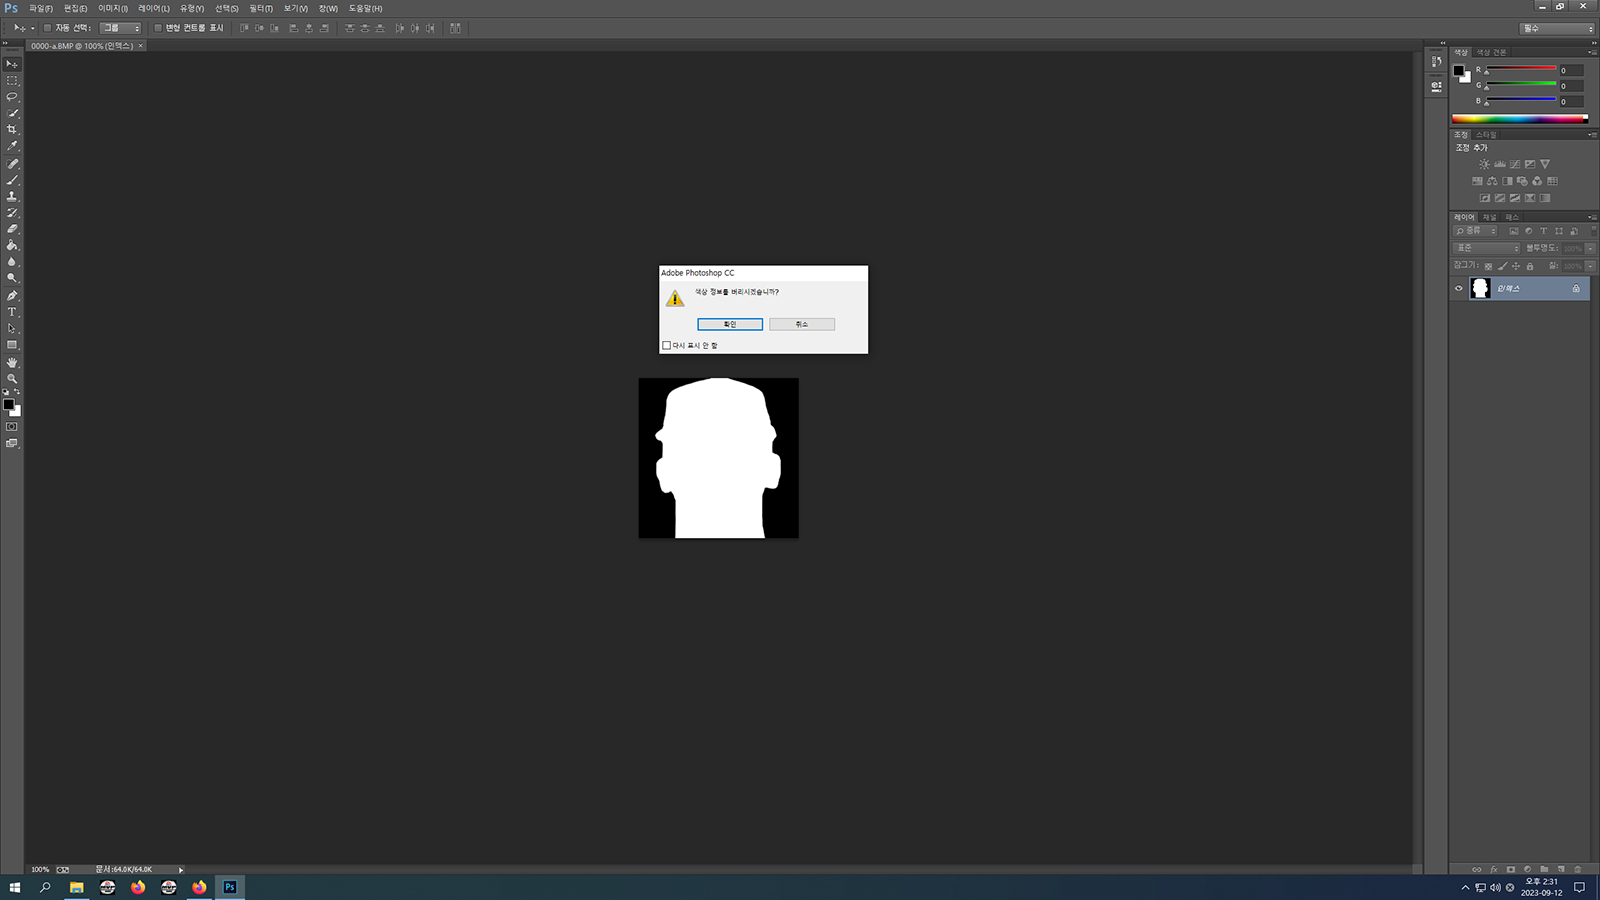Enable the 자동 선택 checkbox
1600x900 pixels.
tap(47, 28)
